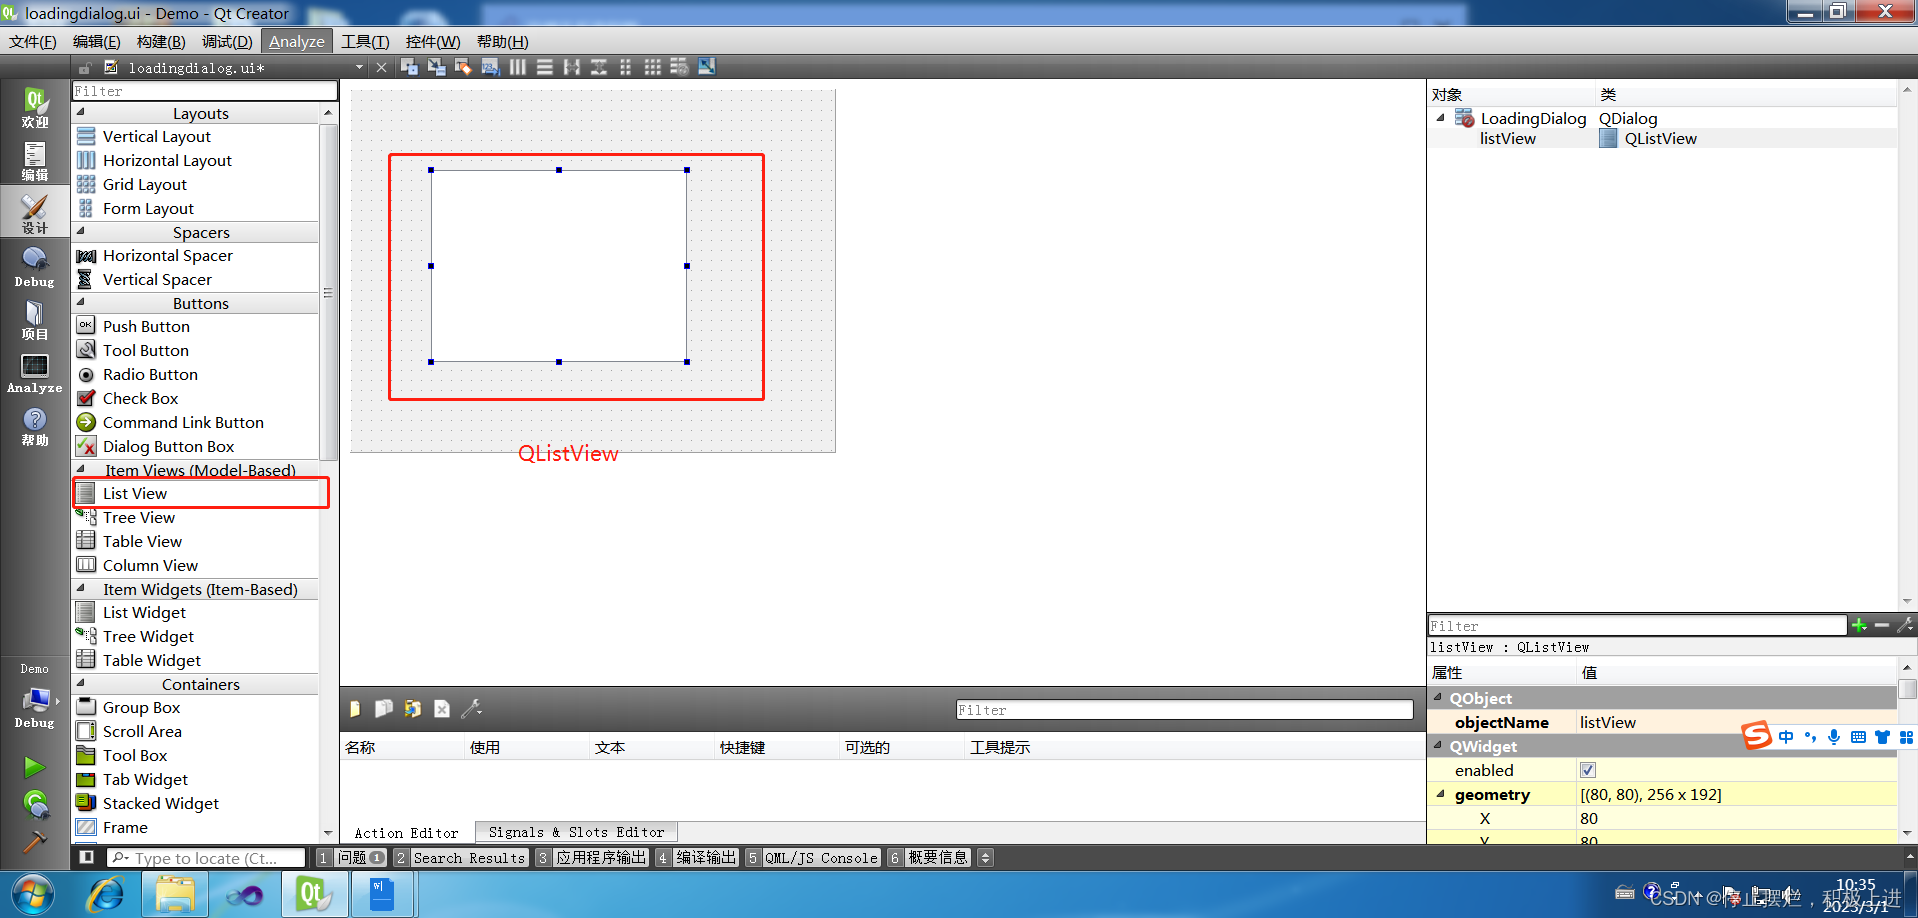Open the 问题 output pane

pyautogui.click(x=352, y=858)
